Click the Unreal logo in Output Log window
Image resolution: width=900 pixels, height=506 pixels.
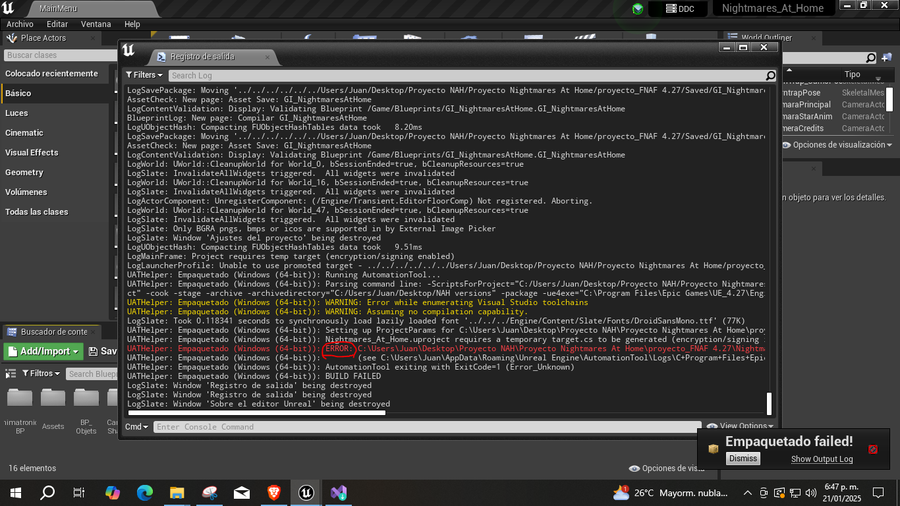[x=129, y=50]
